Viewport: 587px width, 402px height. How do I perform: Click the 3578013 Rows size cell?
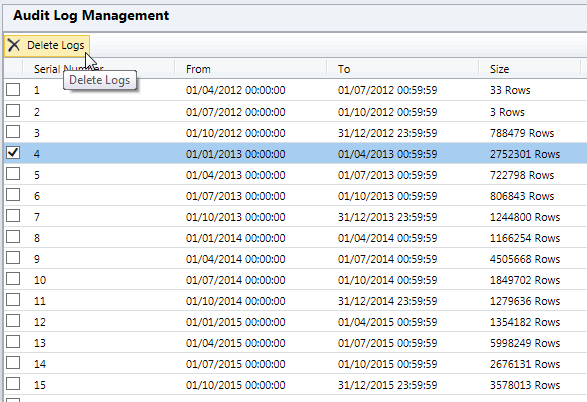(x=525, y=384)
